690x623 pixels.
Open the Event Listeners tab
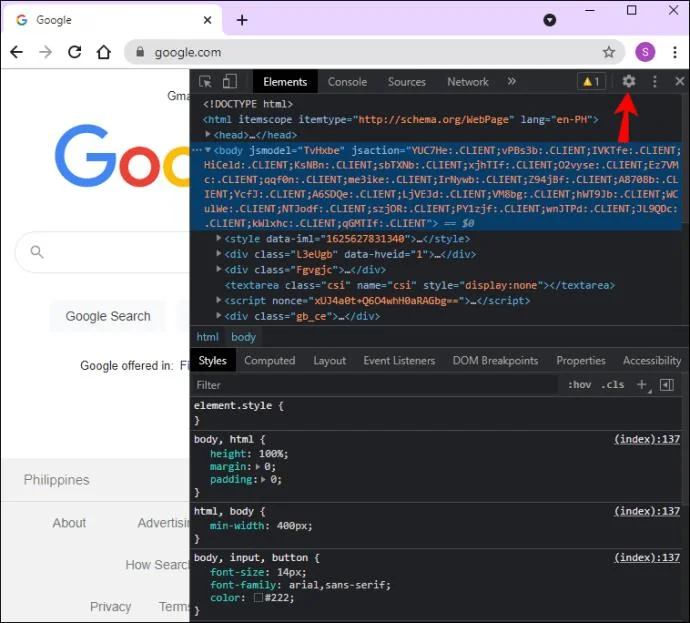(x=399, y=361)
